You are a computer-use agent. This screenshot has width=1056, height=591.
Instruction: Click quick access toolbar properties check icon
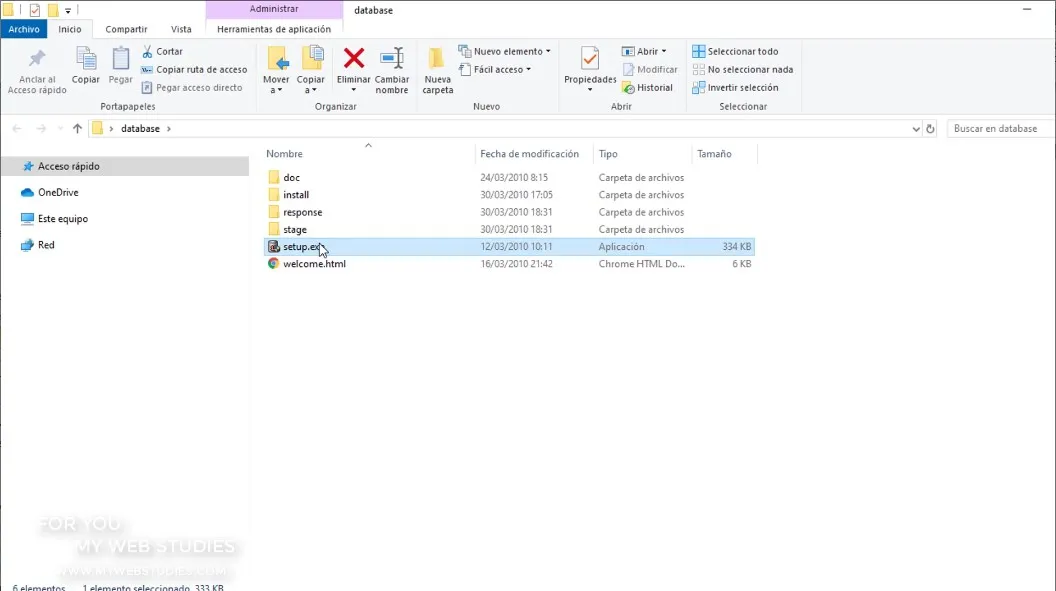coord(35,10)
